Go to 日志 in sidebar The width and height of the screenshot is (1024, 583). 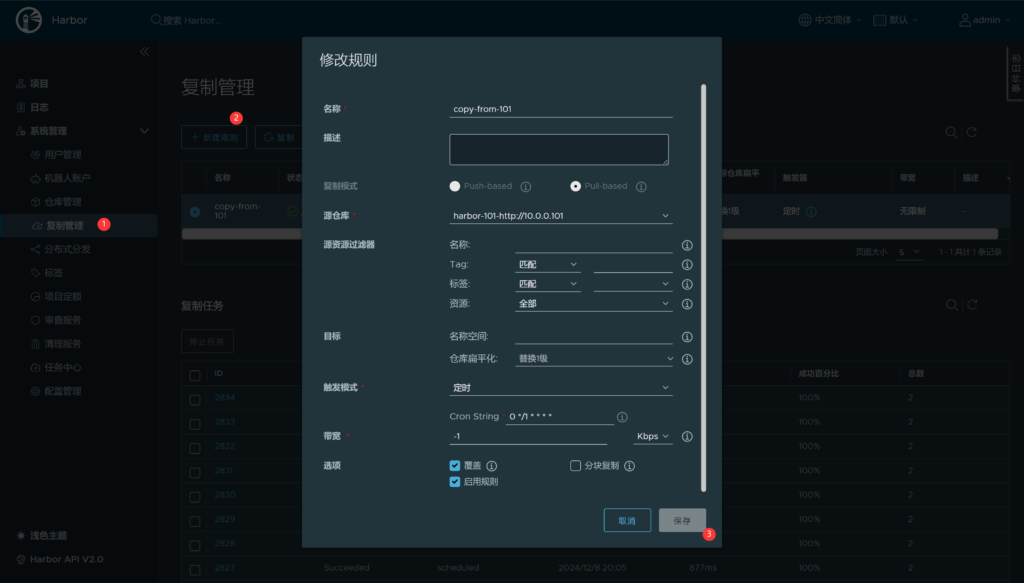pos(39,107)
